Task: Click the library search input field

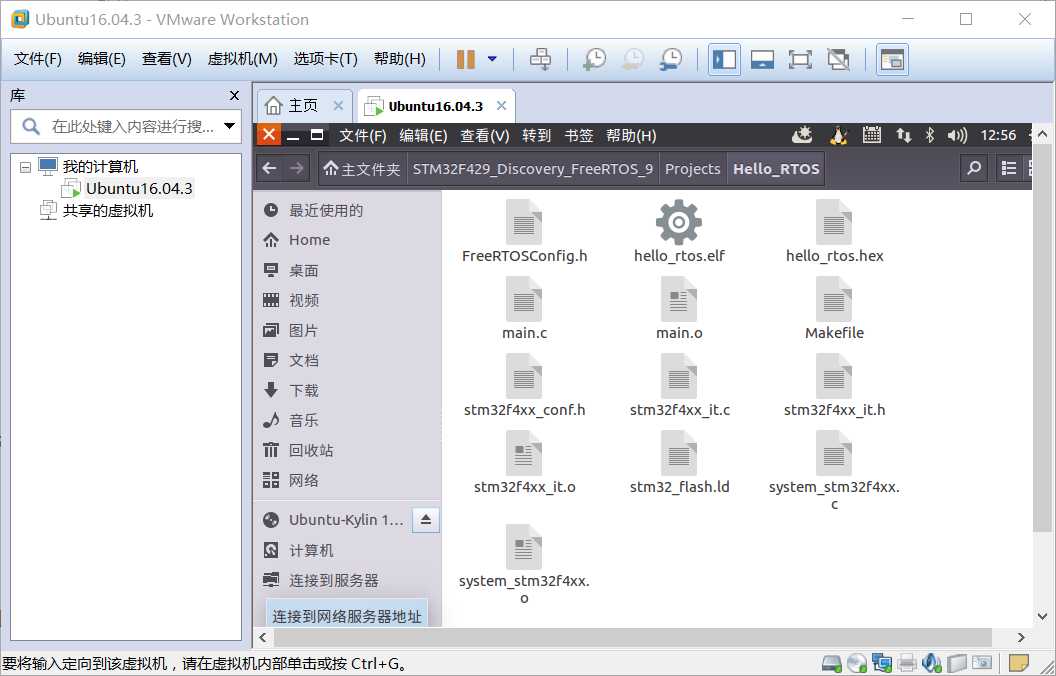Action: point(126,126)
